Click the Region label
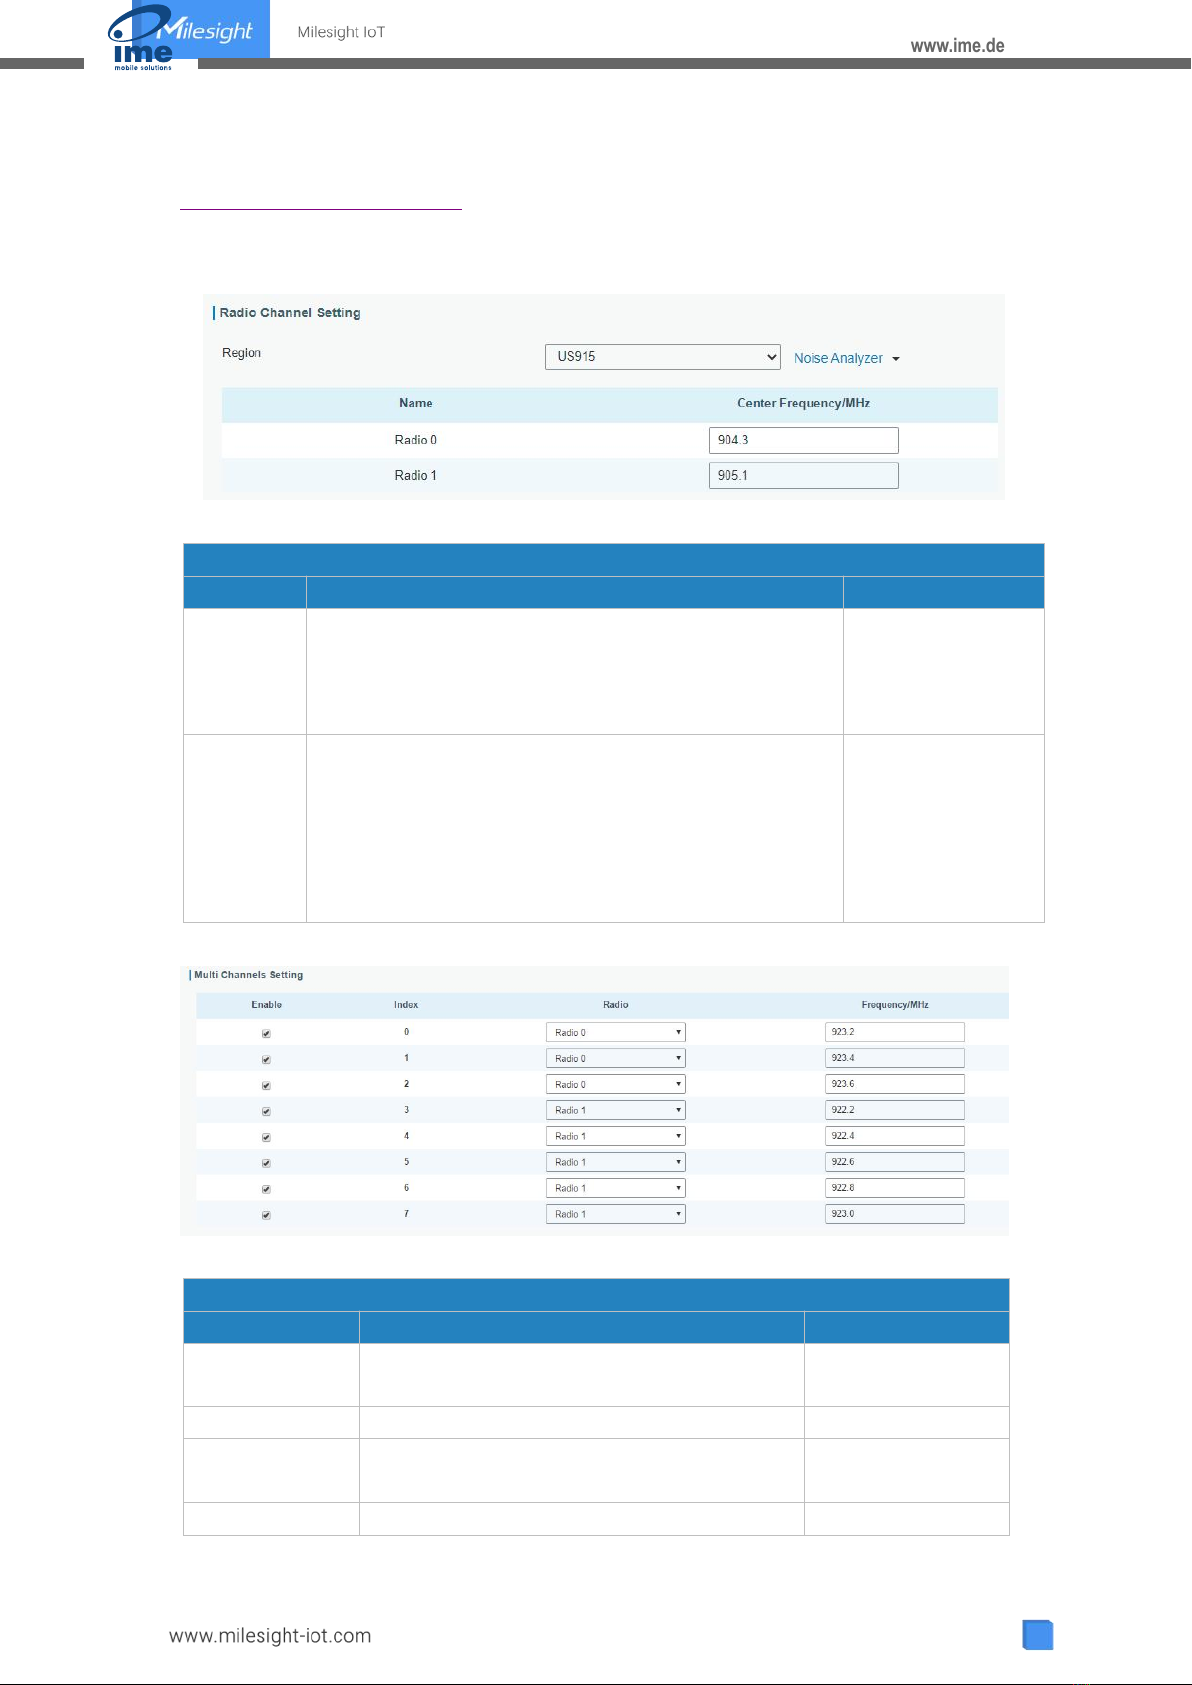Viewport: 1192px width, 1685px height. [x=241, y=353]
